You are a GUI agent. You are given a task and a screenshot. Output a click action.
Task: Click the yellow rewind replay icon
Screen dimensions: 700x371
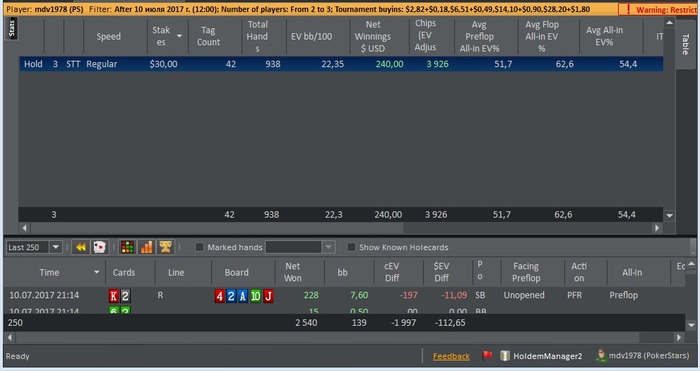tap(81, 247)
